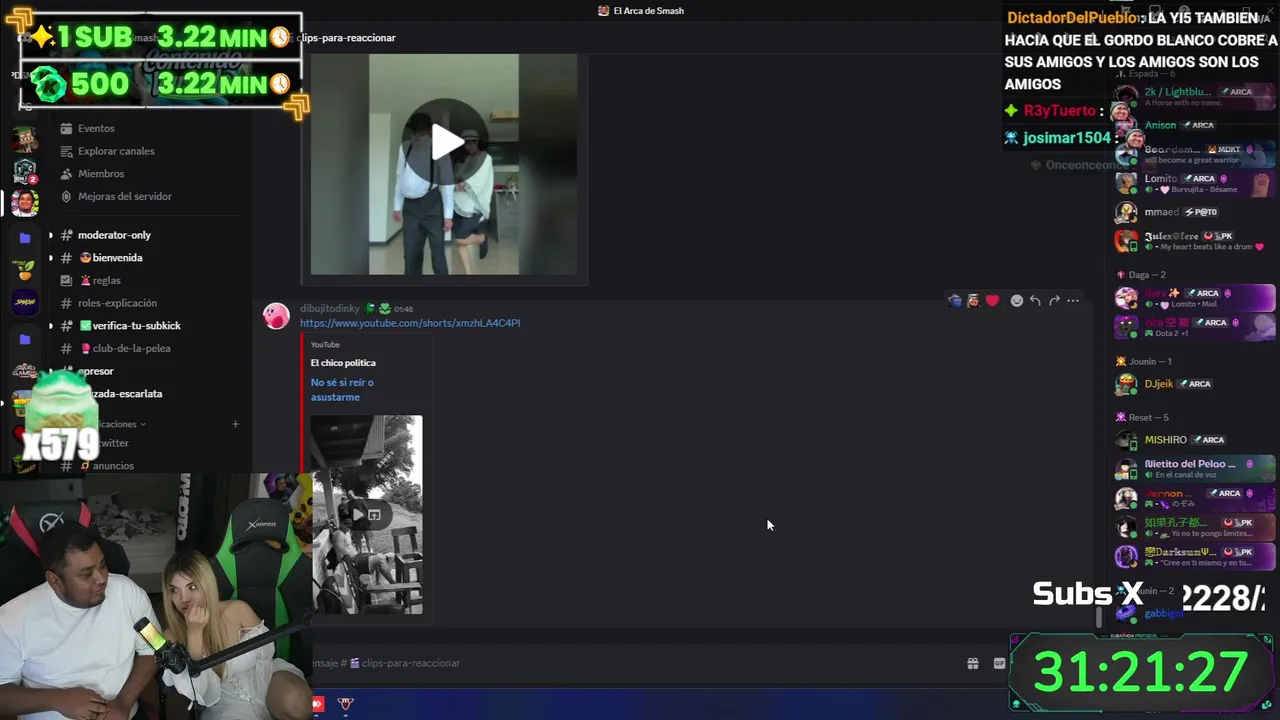Open the club-de-la-pelea channel
The image size is (1280, 720).
(131, 349)
